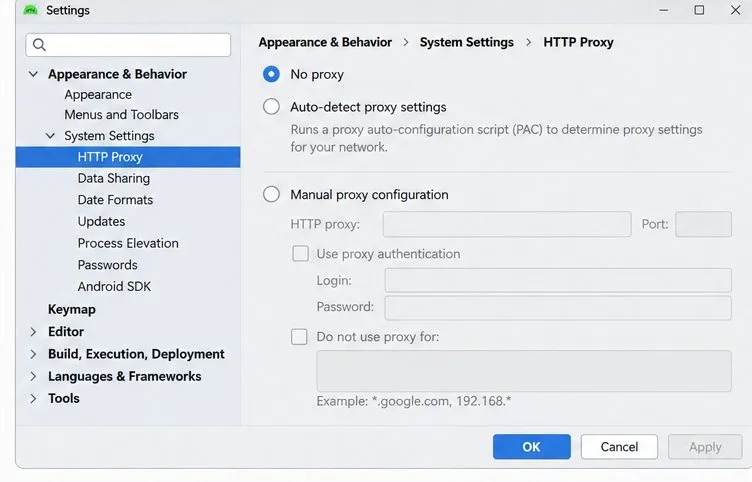Open the Data Sharing settings
This screenshot has width=752, height=482.
point(114,178)
